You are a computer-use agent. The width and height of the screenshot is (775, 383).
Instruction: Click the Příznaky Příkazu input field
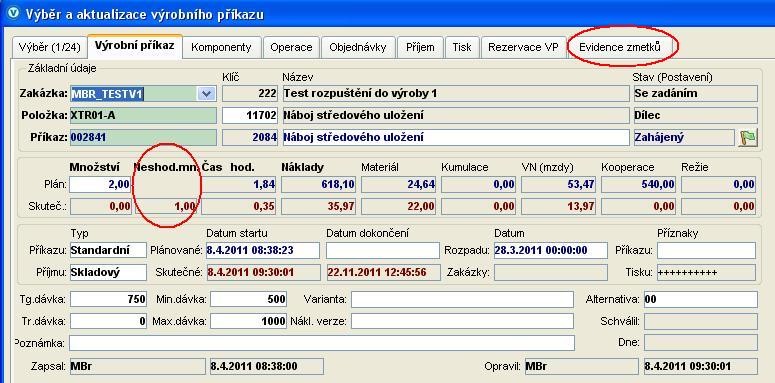point(706,251)
